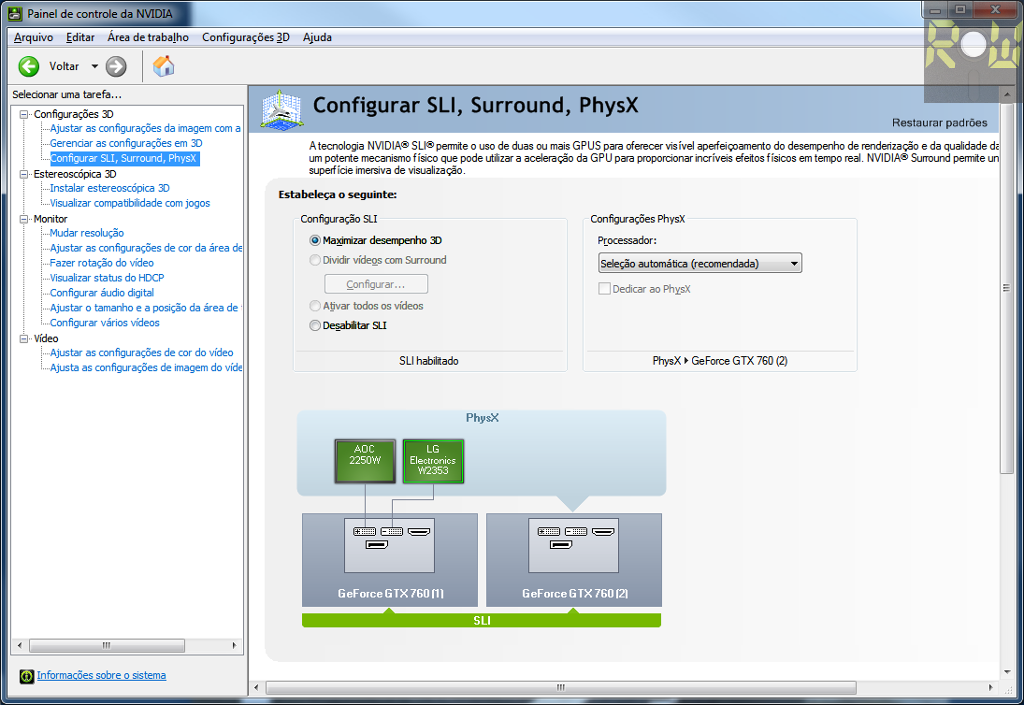Open Gerenciar as configurações em 3D
This screenshot has width=1024, height=705.
click(126, 143)
